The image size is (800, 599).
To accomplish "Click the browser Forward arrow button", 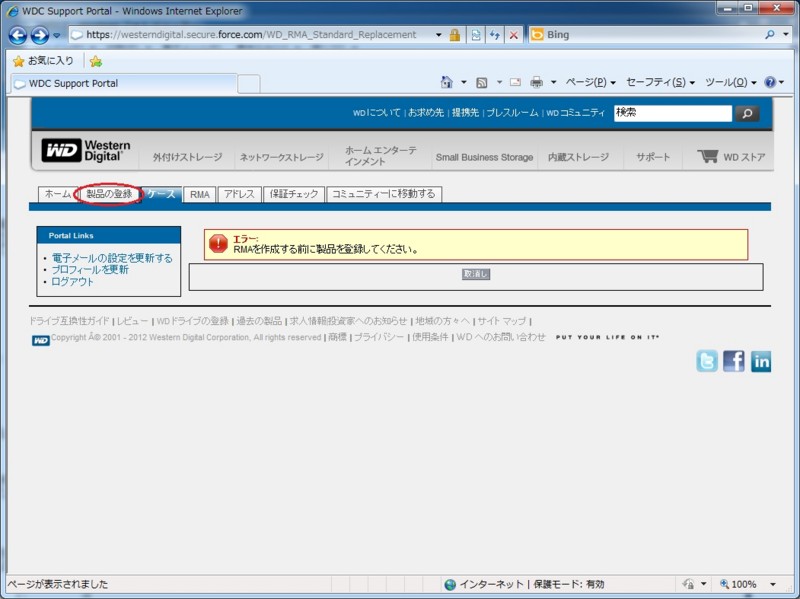I will (40, 35).
